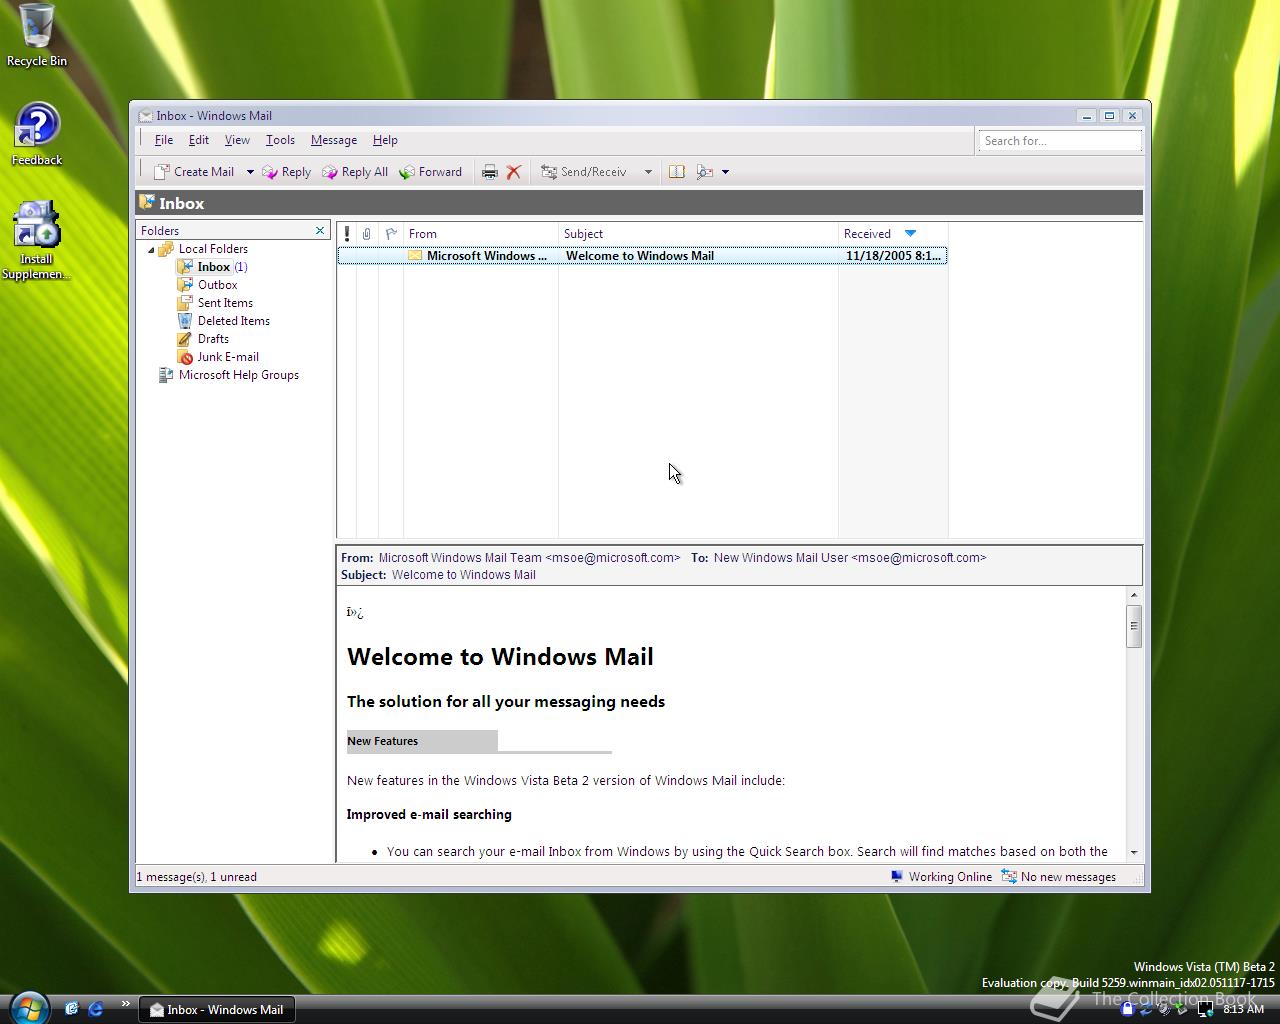Viewport: 1280px width, 1024px height.
Task: Click Inbox - Windows Mail taskbar button
Action: [217, 1009]
